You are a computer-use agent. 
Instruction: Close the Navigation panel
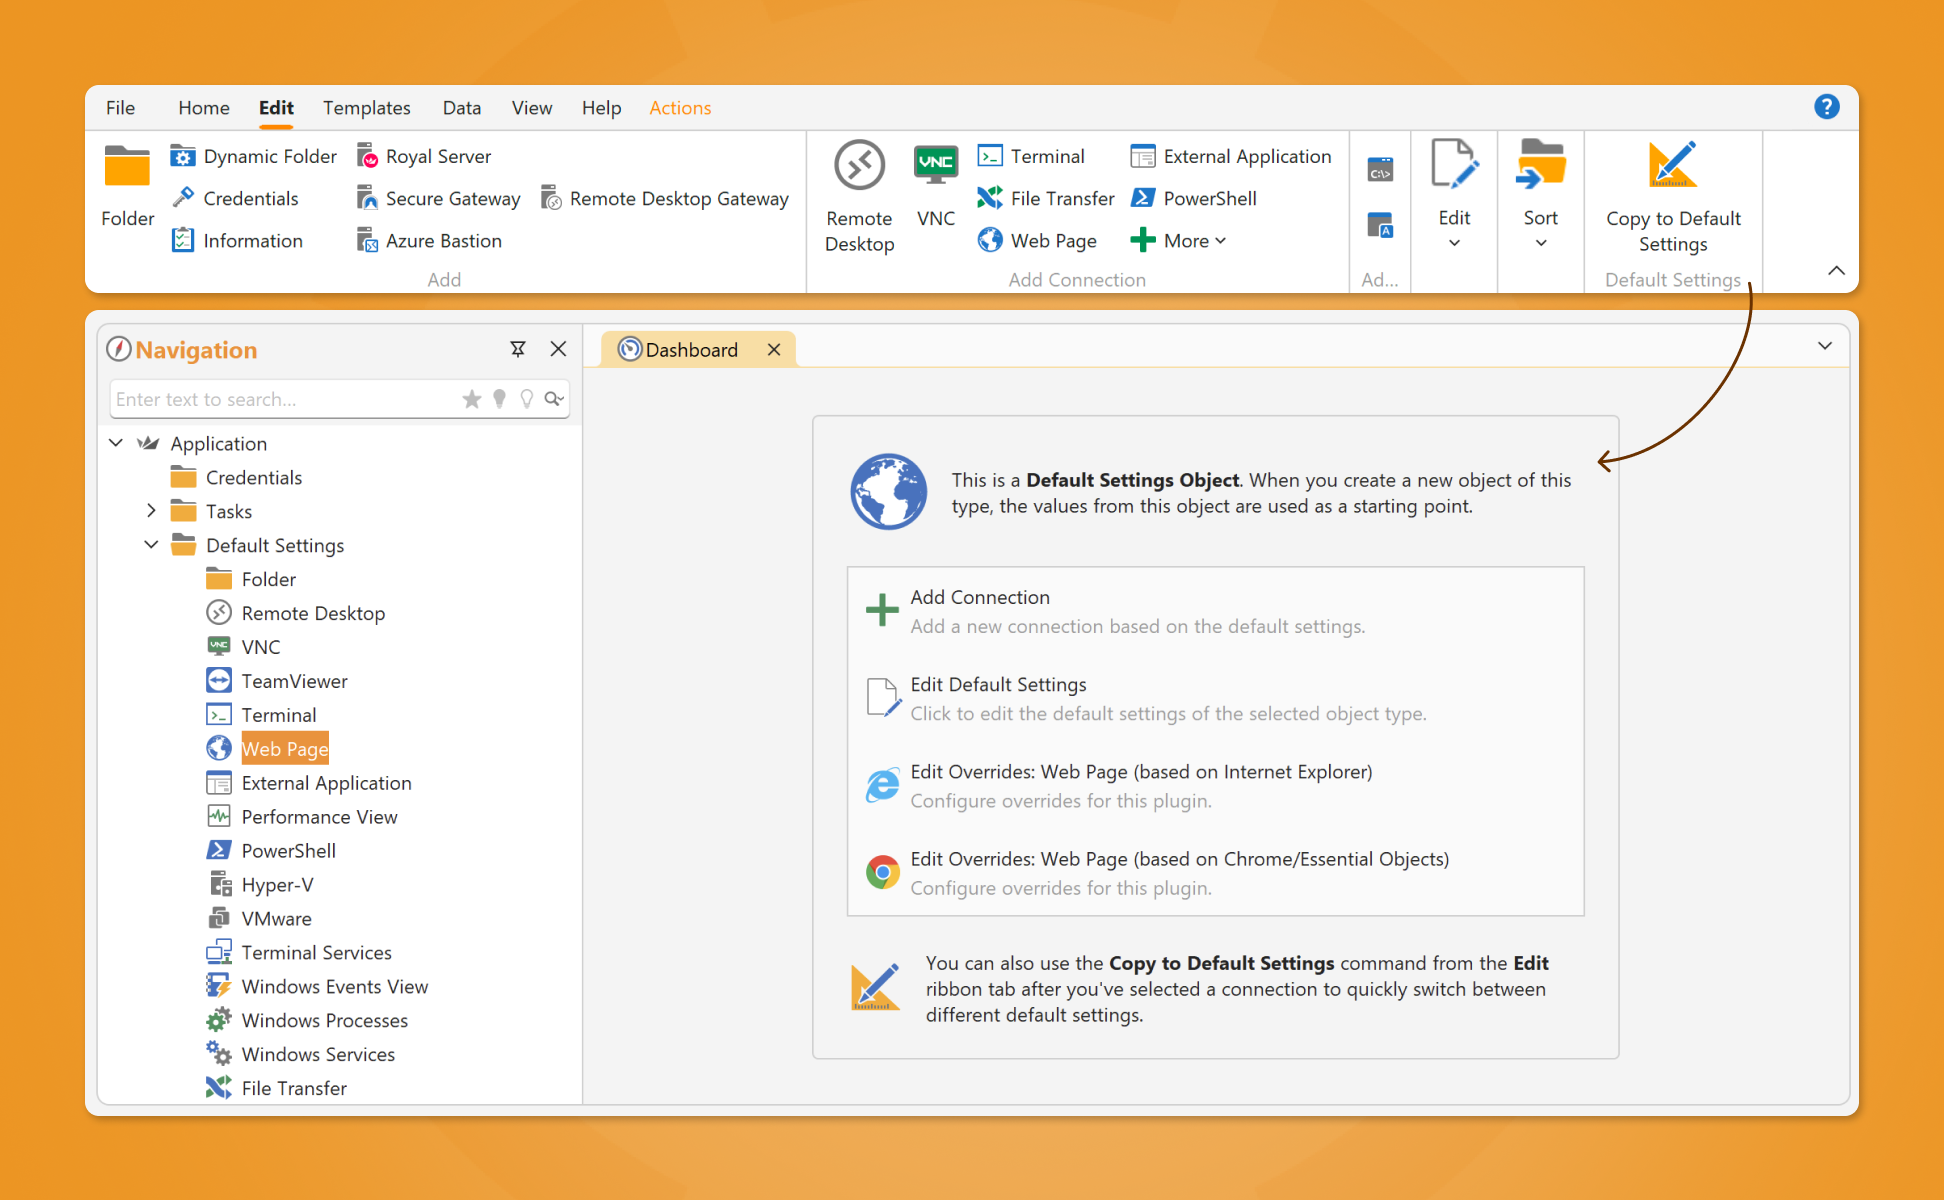point(558,349)
